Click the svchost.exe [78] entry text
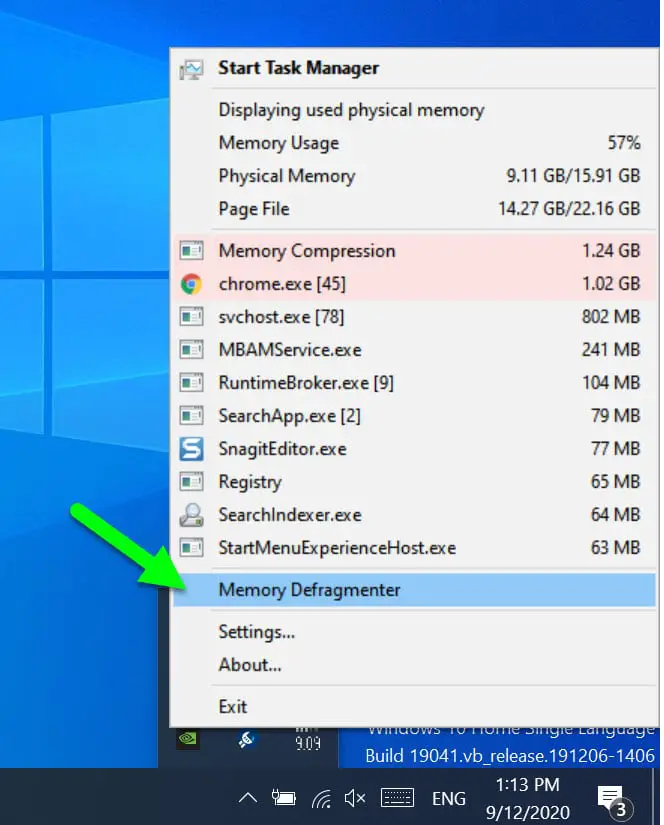 pyautogui.click(x=281, y=317)
